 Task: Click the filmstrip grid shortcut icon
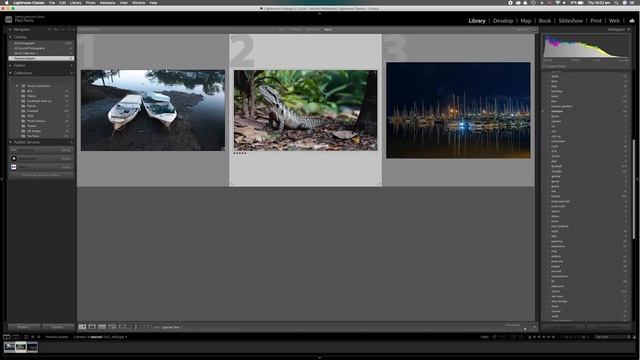(x=26, y=337)
